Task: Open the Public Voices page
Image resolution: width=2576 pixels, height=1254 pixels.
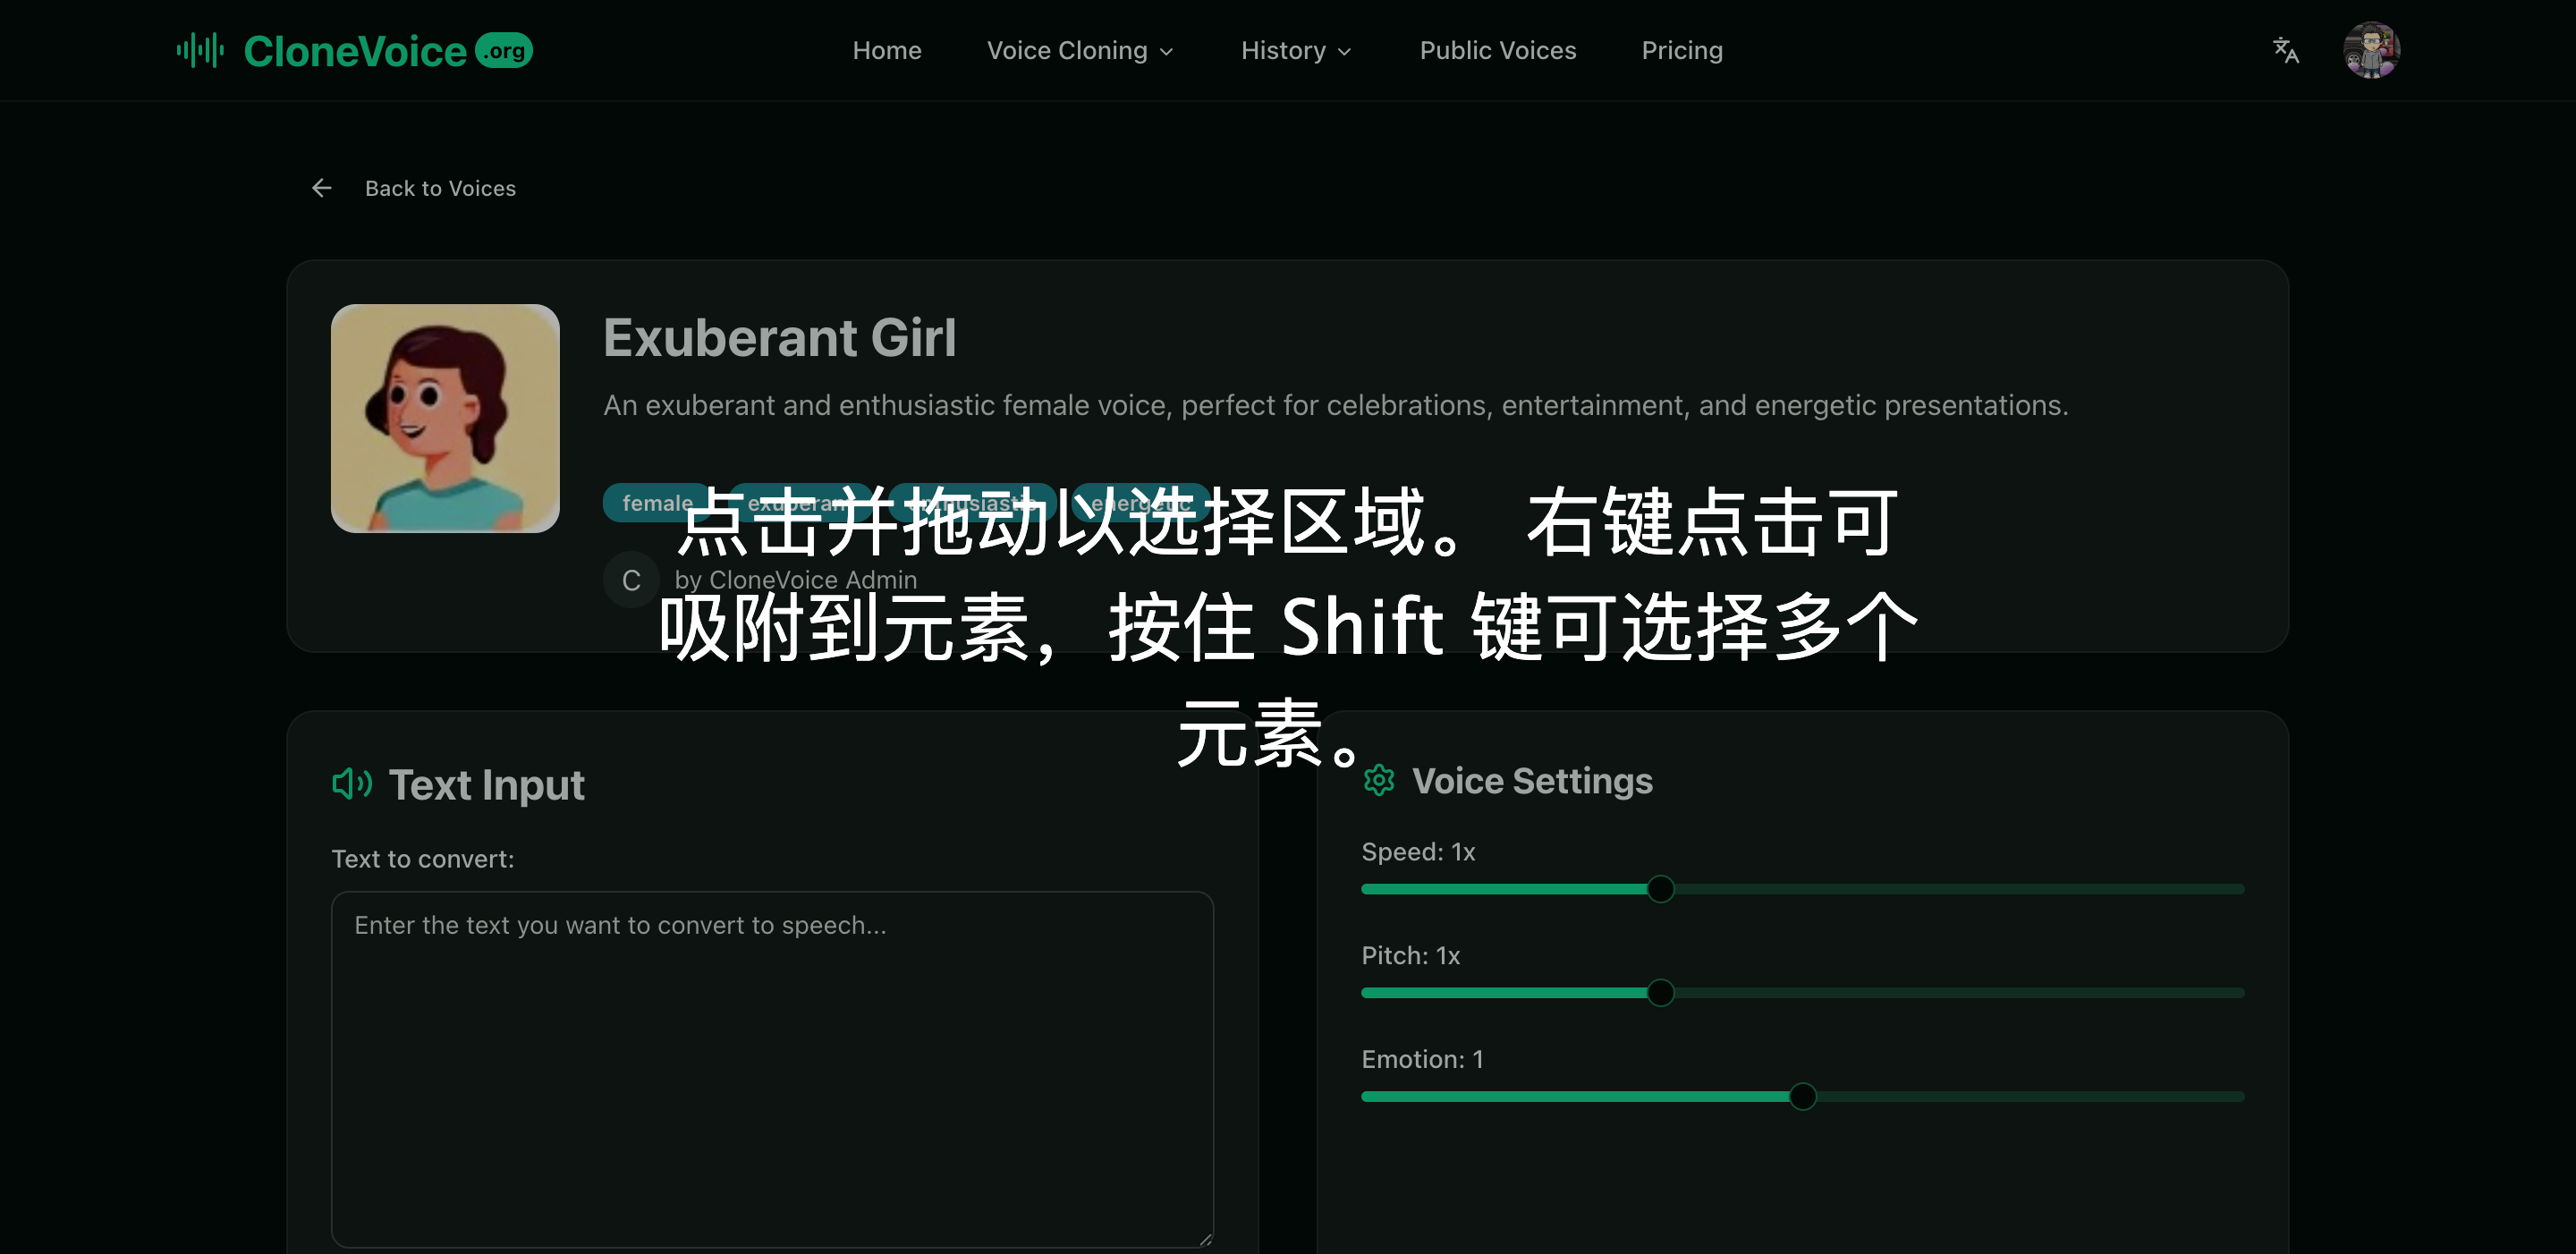Action: tap(1497, 50)
